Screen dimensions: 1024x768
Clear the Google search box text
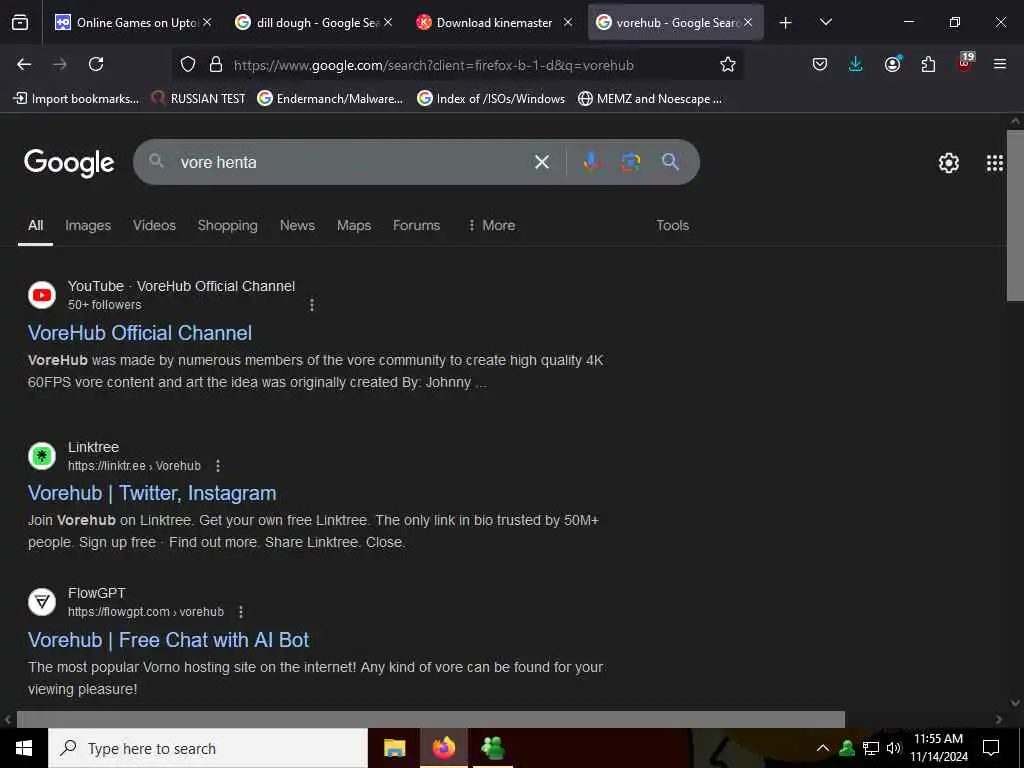coord(541,162)
